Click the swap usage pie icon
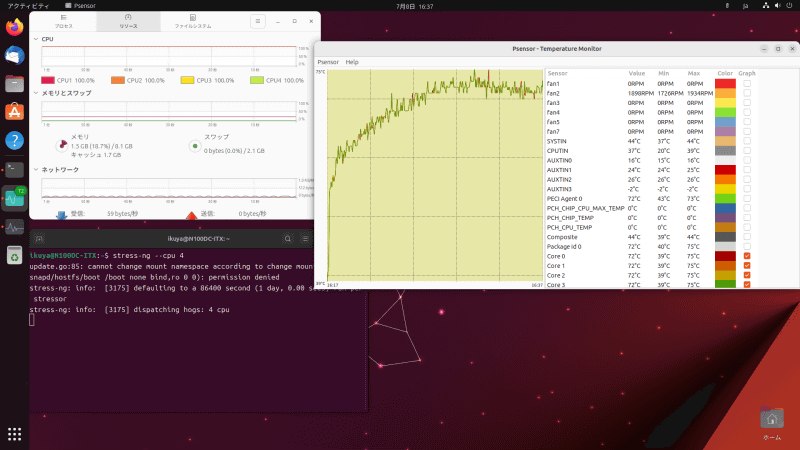The image size is (800, 450). point(195,146)
